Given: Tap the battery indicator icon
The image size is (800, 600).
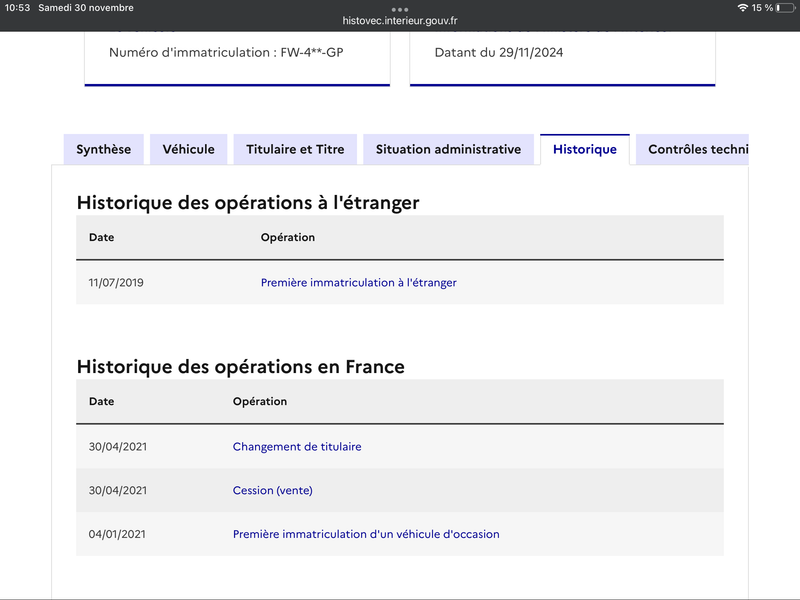Looking at the screenshot, I should coord(785,8).
